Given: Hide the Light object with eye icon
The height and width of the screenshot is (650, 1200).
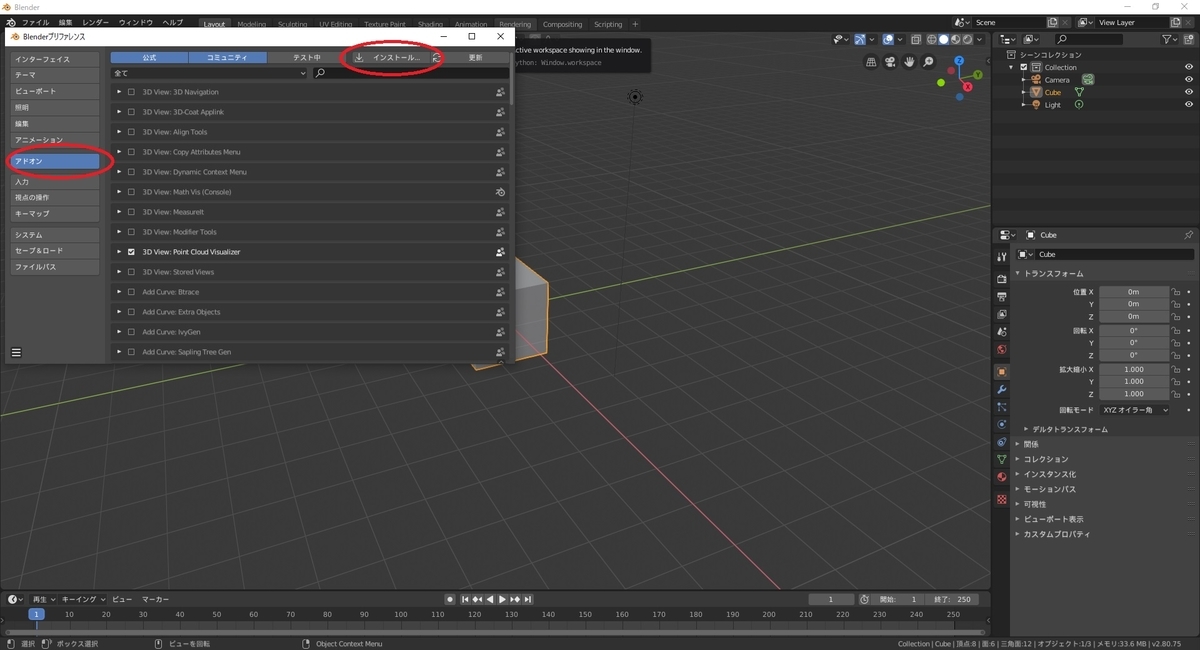Looking at the screenshot, I should pyautogui.click(x=1189, y=105).
